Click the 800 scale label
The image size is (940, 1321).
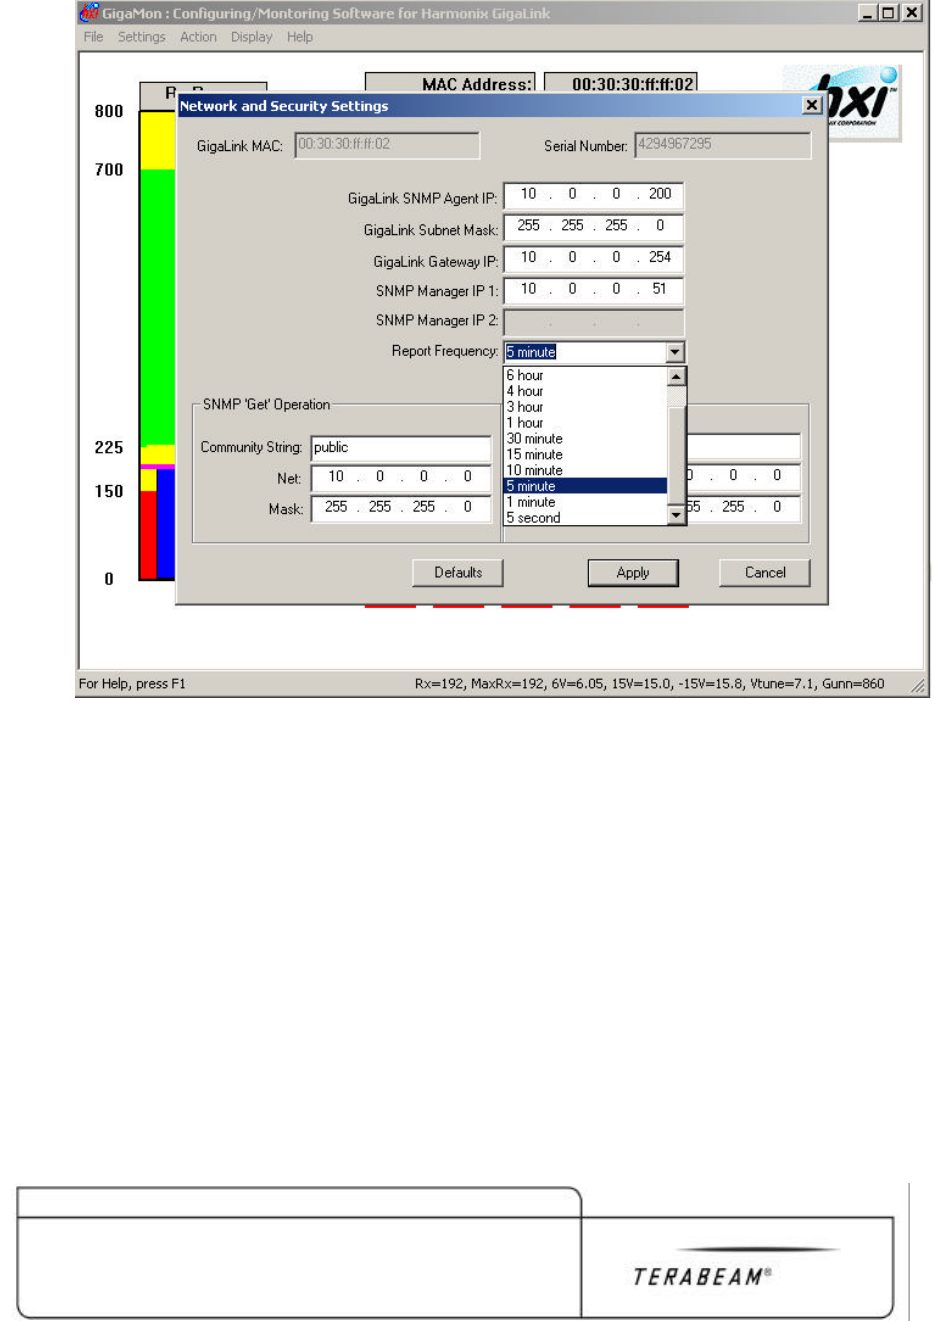(x=109, y=111)
